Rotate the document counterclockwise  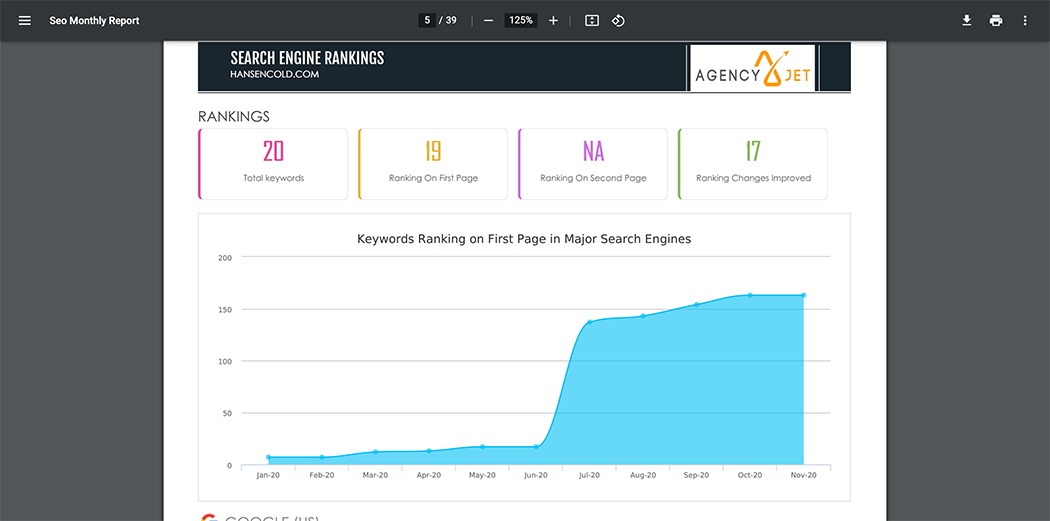pos(618,21)
